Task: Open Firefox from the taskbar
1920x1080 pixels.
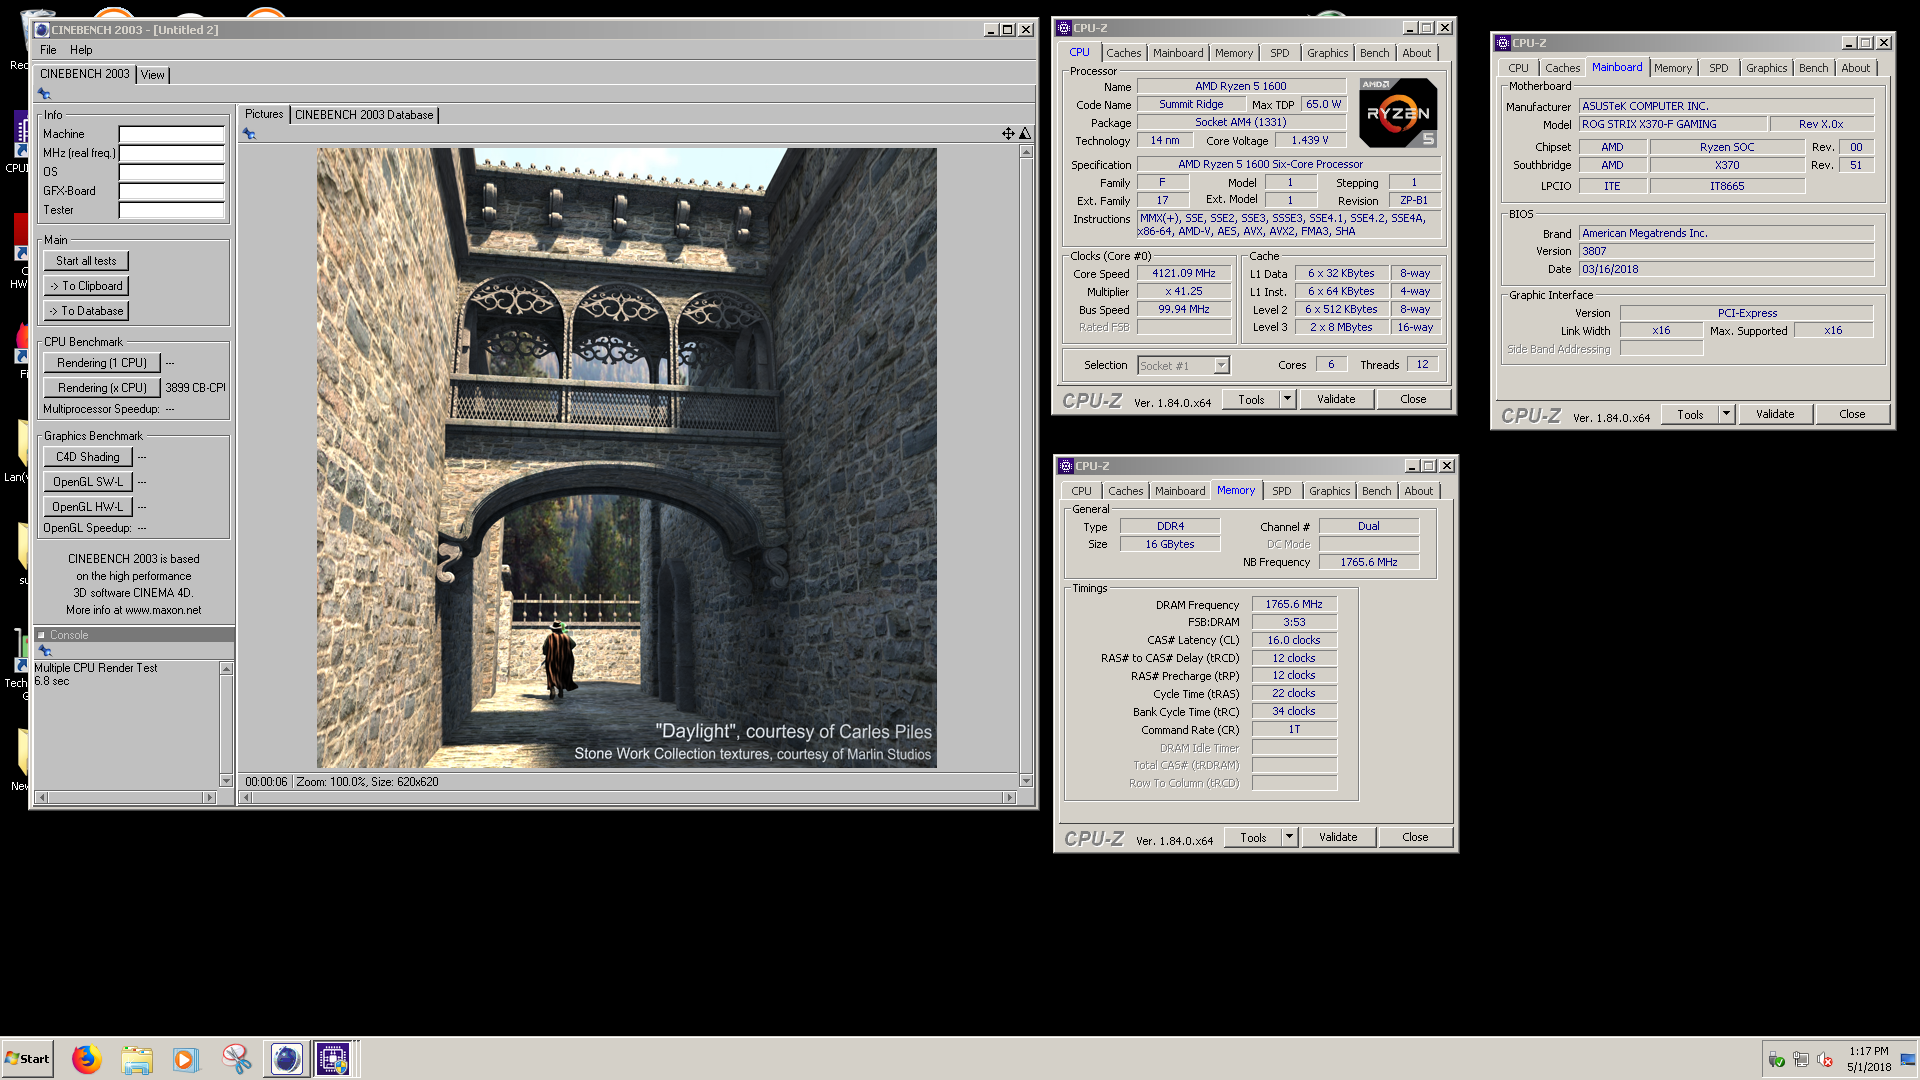Action: point(87,1059)
